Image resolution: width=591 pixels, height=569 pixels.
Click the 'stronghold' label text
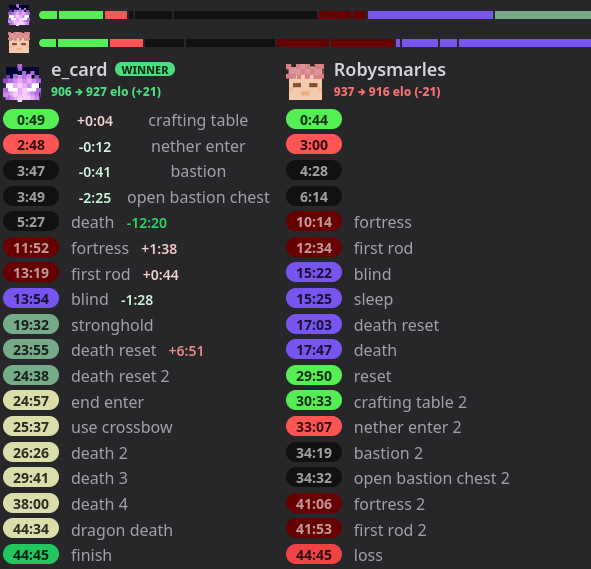click(112, 325)
